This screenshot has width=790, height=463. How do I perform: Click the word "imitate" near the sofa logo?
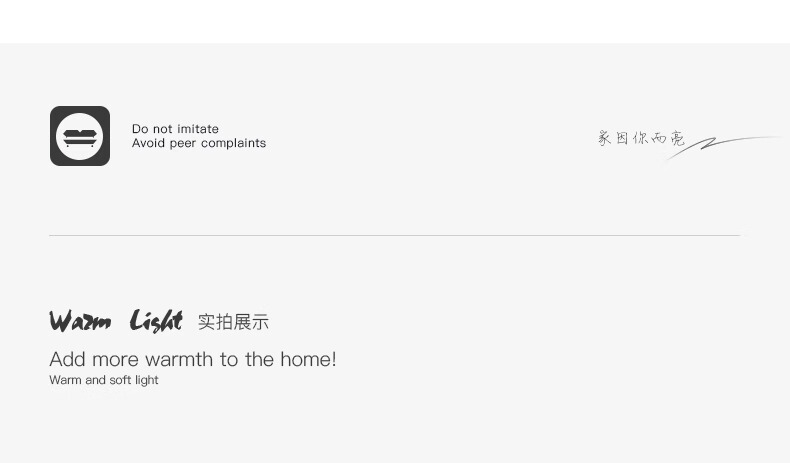(x=198, y=129)
